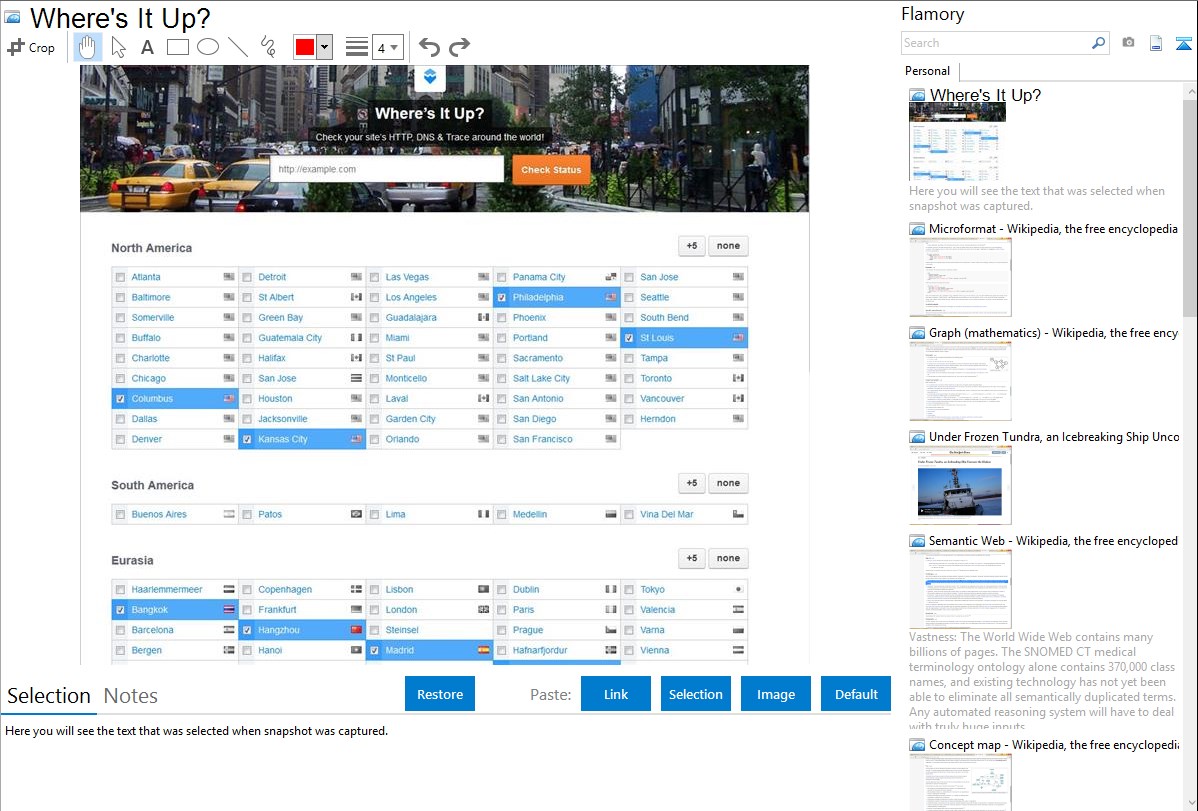The width and height of the screenshot is (1198, 811).
Task: Pick the ellipse drawing tool
Action: [x=207, y=47]
